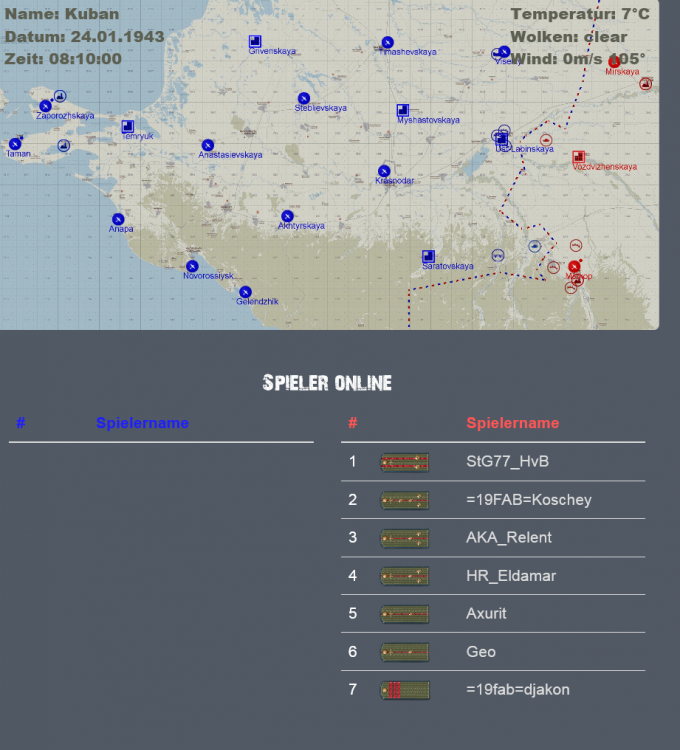Click the Name: Kuban label
The image size is (680, 750).
coord(62,14)
